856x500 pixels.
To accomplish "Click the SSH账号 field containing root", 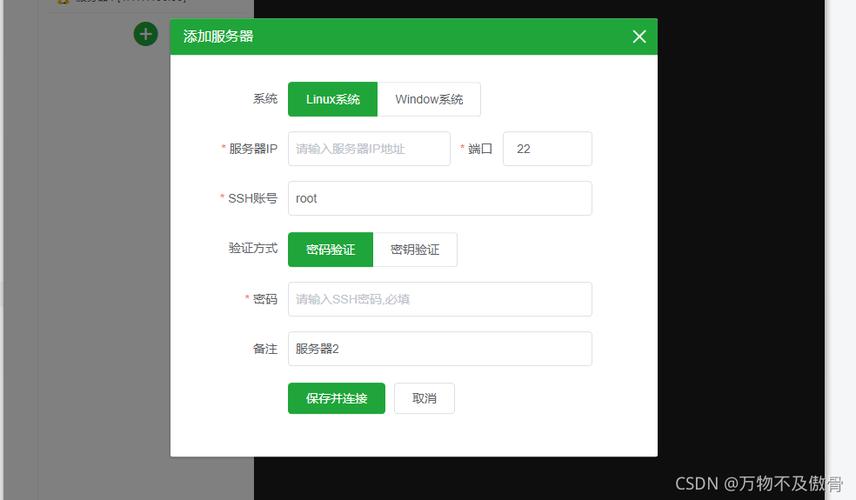I will click(x=440, y=198).
